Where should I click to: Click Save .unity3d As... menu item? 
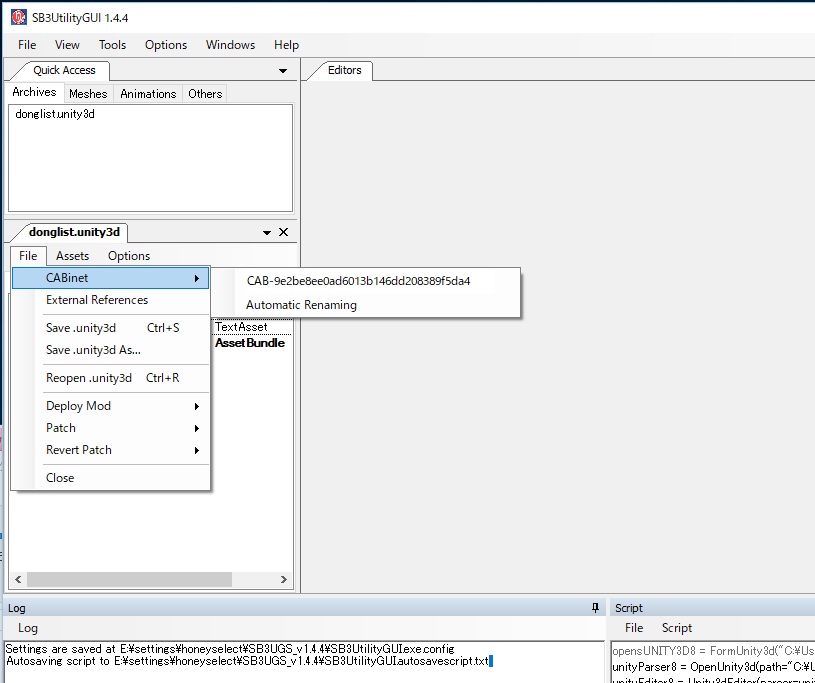[x=93, y=350]
